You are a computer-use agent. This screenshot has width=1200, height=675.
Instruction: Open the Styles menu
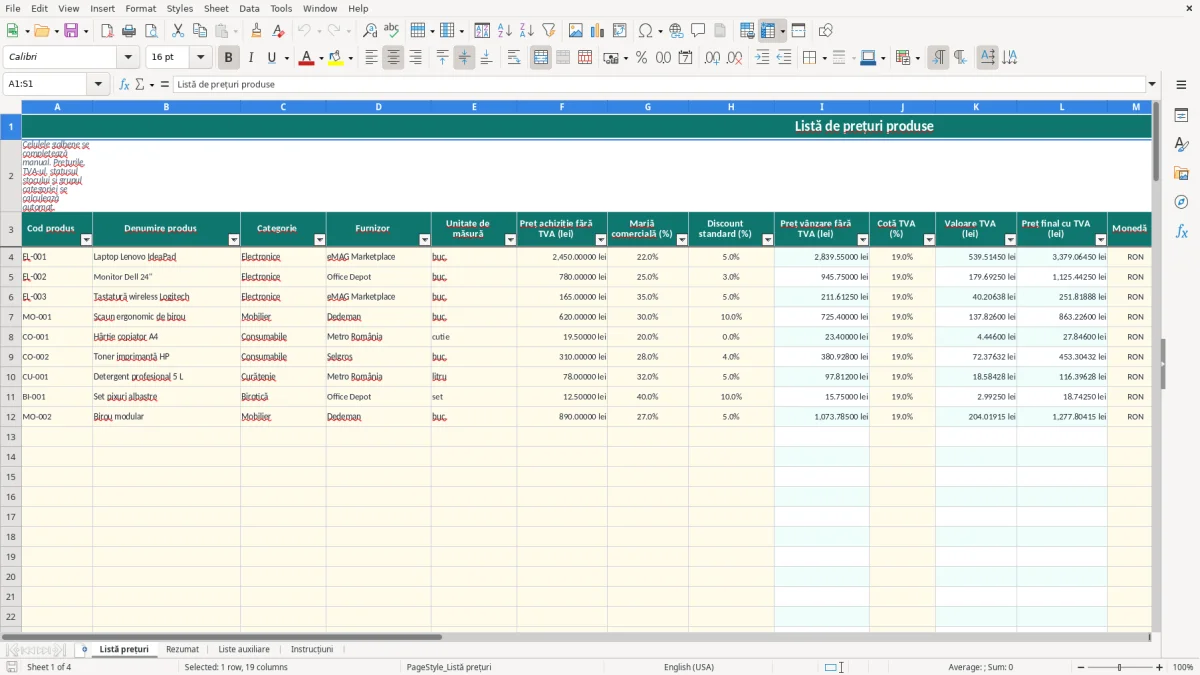click(x=180, y=8)
